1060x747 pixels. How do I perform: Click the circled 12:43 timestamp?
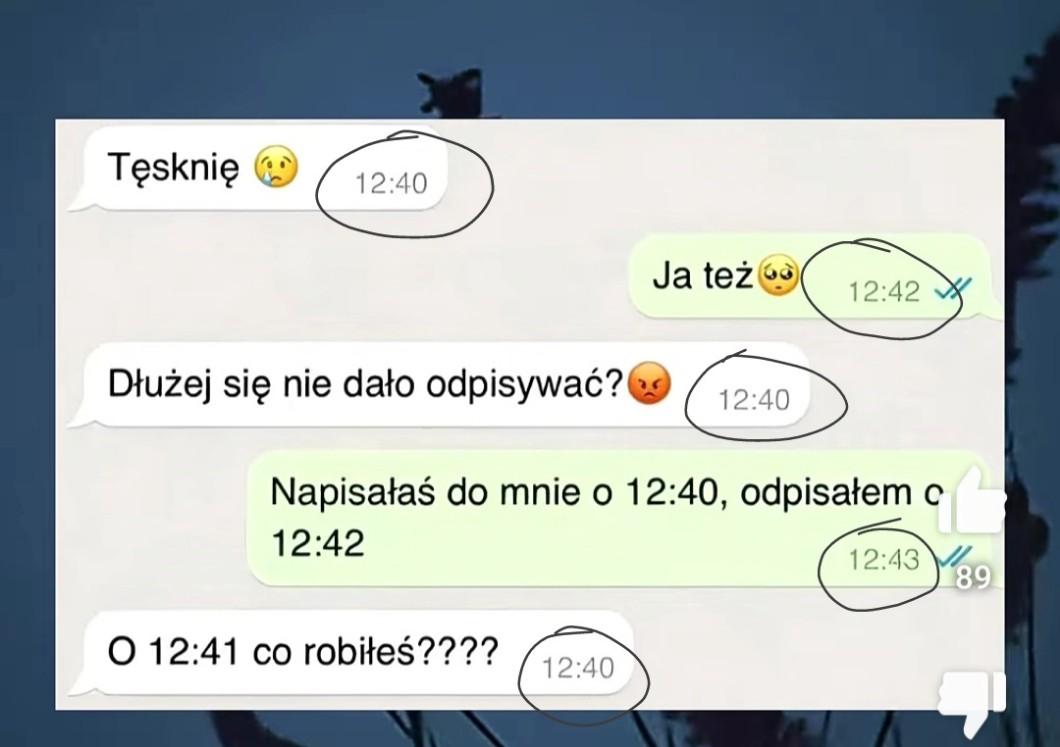(x=884, y=559)
